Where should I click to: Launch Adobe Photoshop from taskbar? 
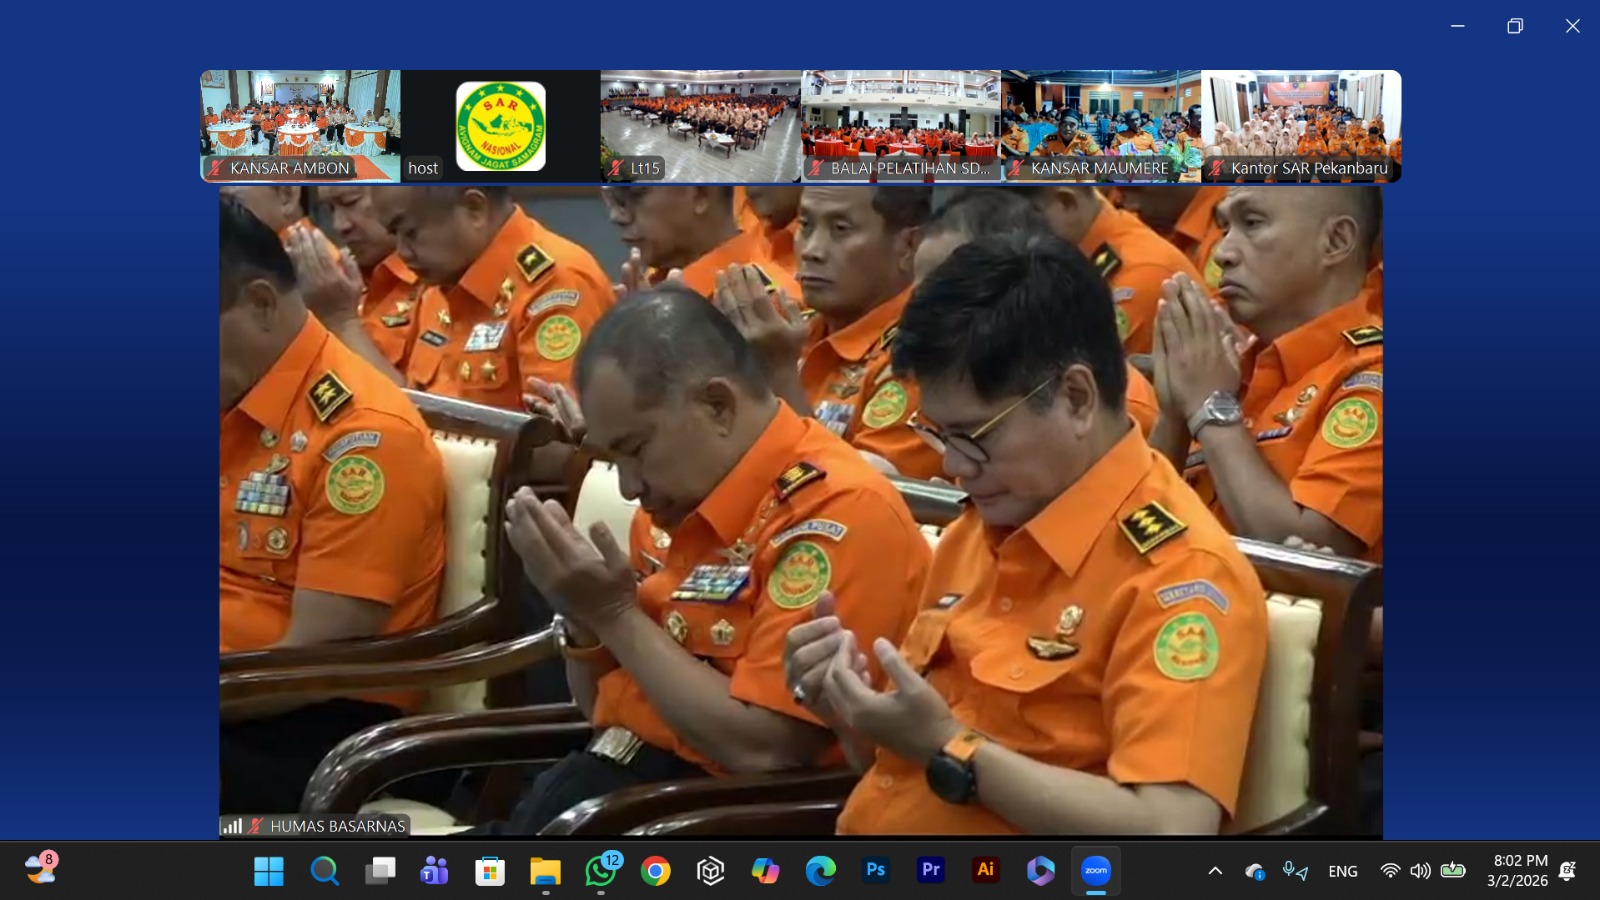875,871
